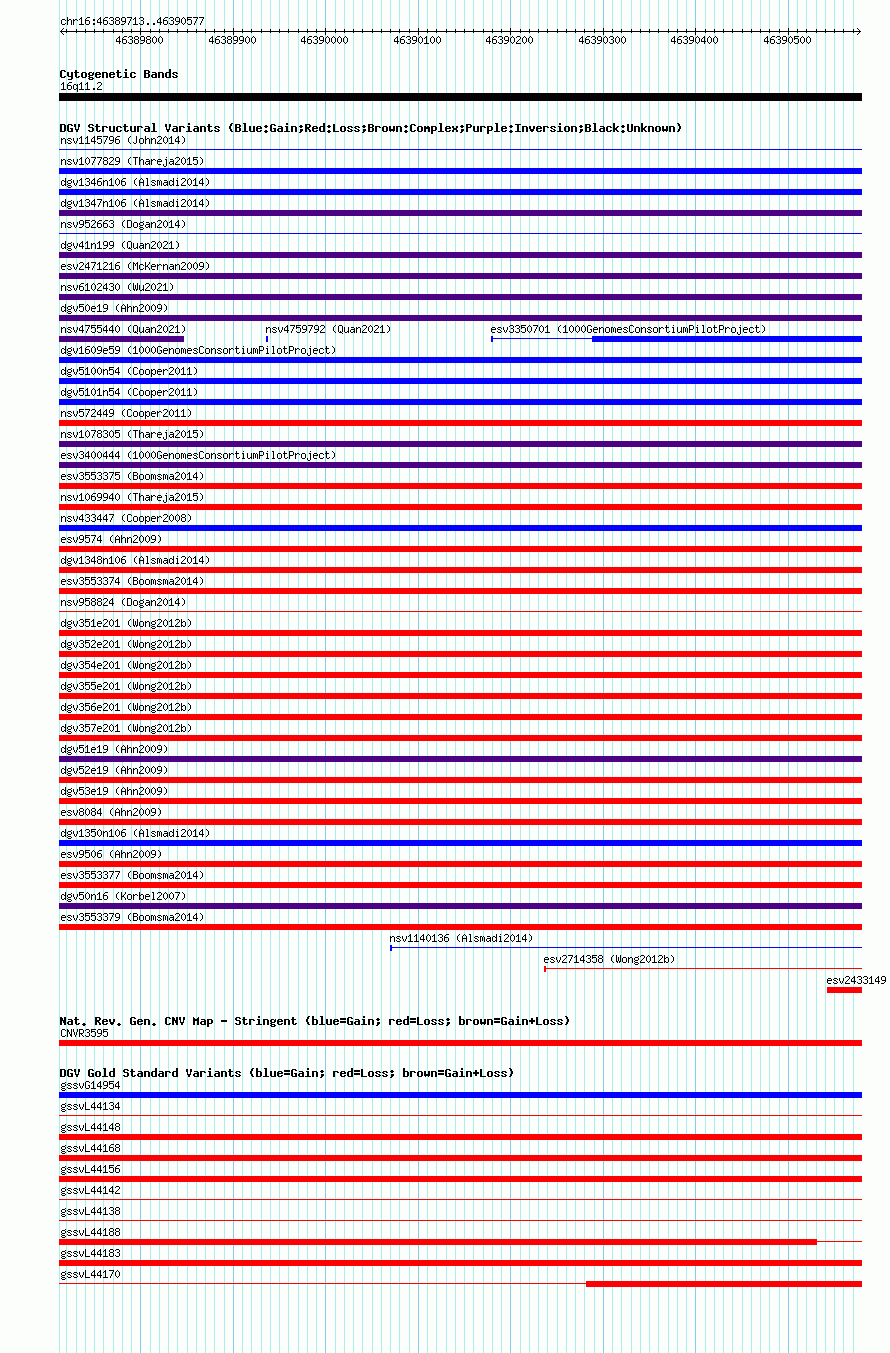The width and height of the screenshot is (890, 1353).
Task: Click the nsv1069940 (Thareja2015) label
Action: coord(132,497)
